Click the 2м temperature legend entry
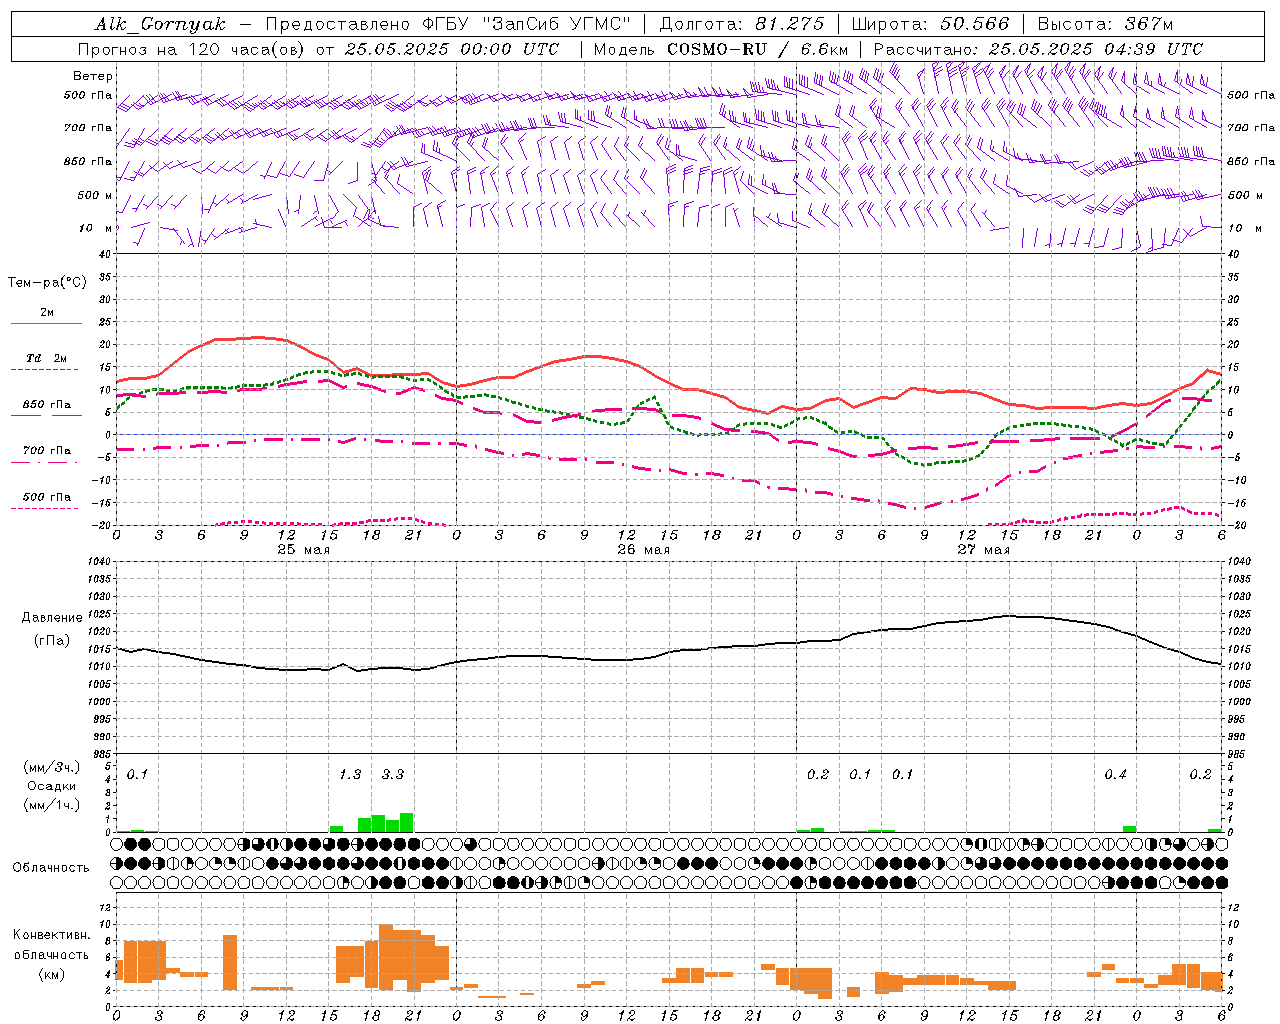Image resolution: width=1280 pixels, height=1024 pixels. pos(47,313)
